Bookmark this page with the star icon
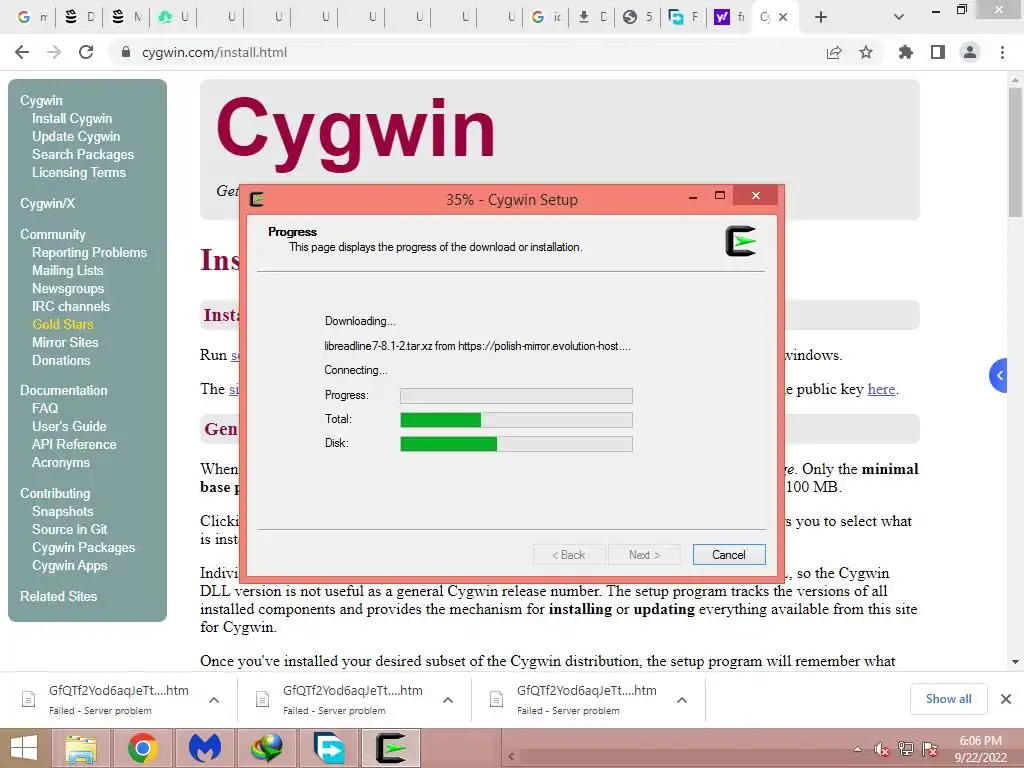 [866, 52]
